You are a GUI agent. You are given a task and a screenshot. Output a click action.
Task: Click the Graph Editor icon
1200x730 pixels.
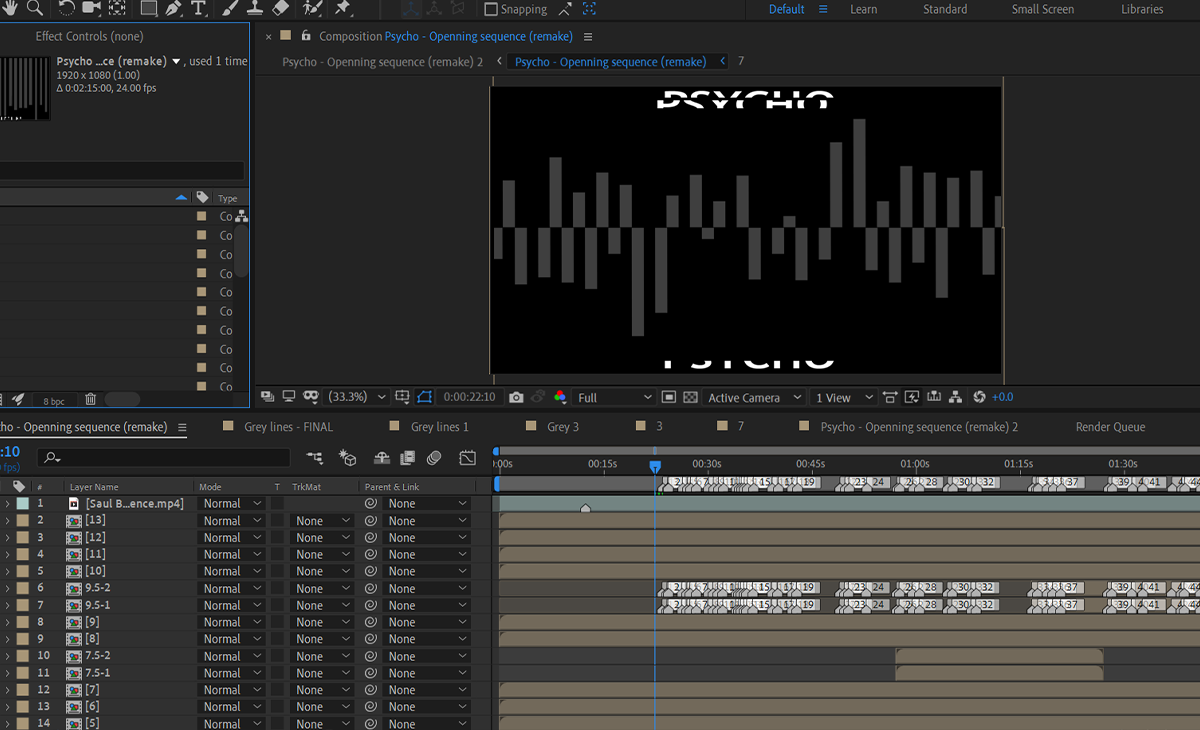[x=468, y=458]
